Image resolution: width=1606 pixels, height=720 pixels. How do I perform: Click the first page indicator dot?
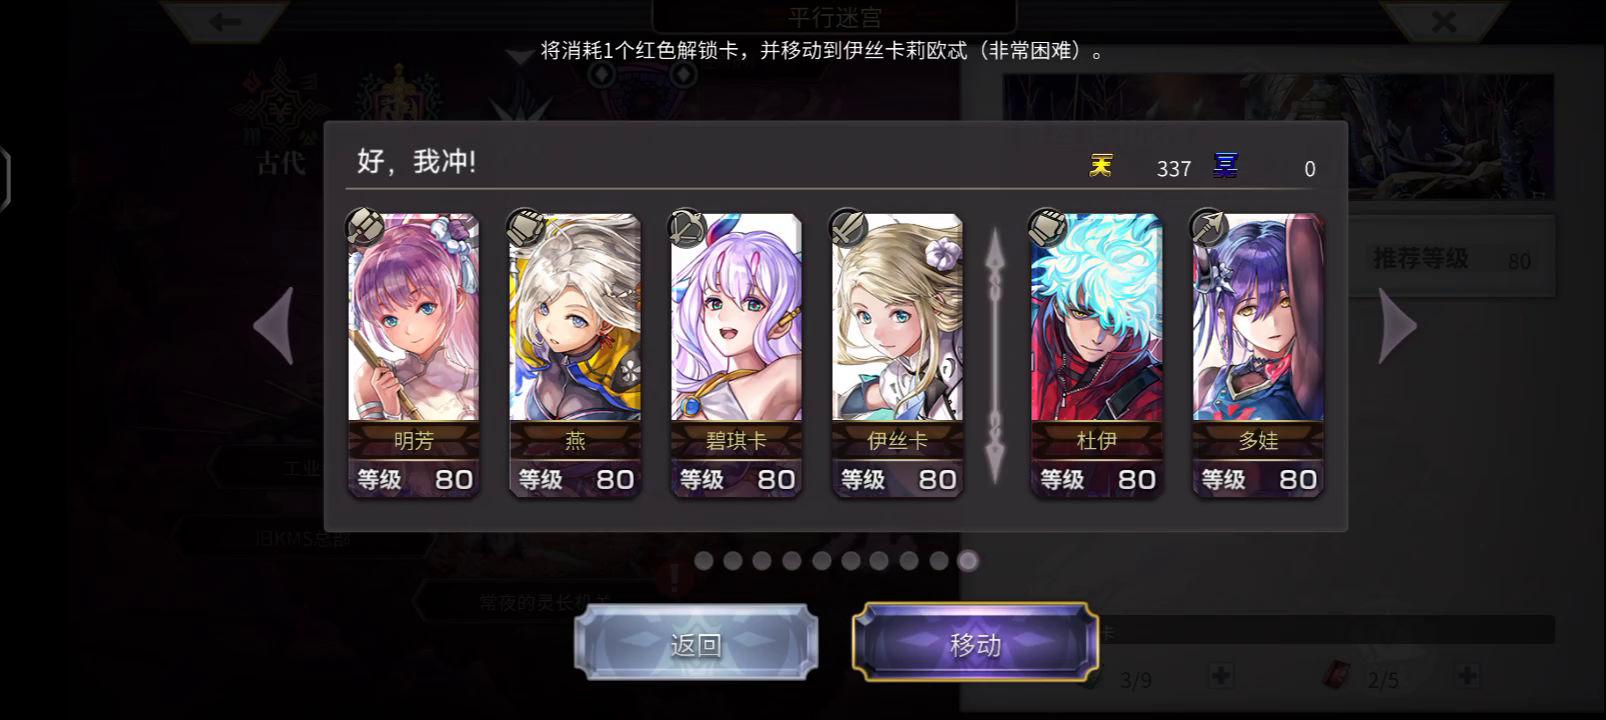[x=704, y=561]
